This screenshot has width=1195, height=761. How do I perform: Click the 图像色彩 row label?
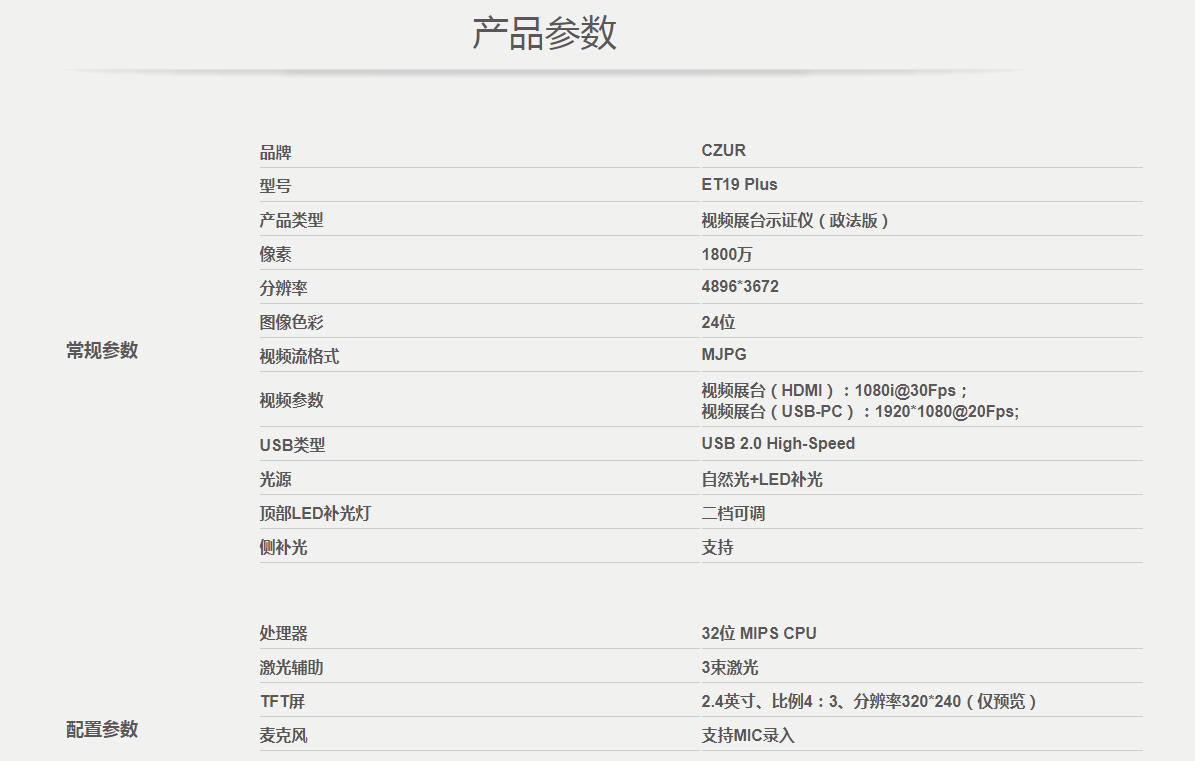coord(291,322)
